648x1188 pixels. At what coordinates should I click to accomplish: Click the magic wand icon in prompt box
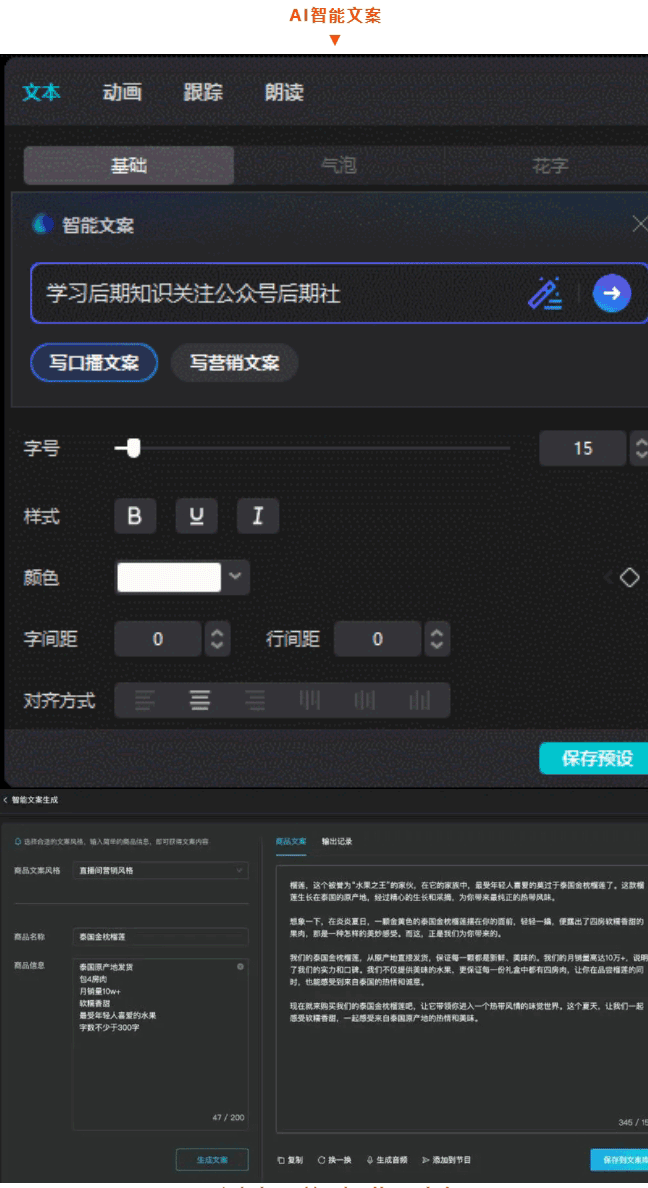tap(544, 293)
